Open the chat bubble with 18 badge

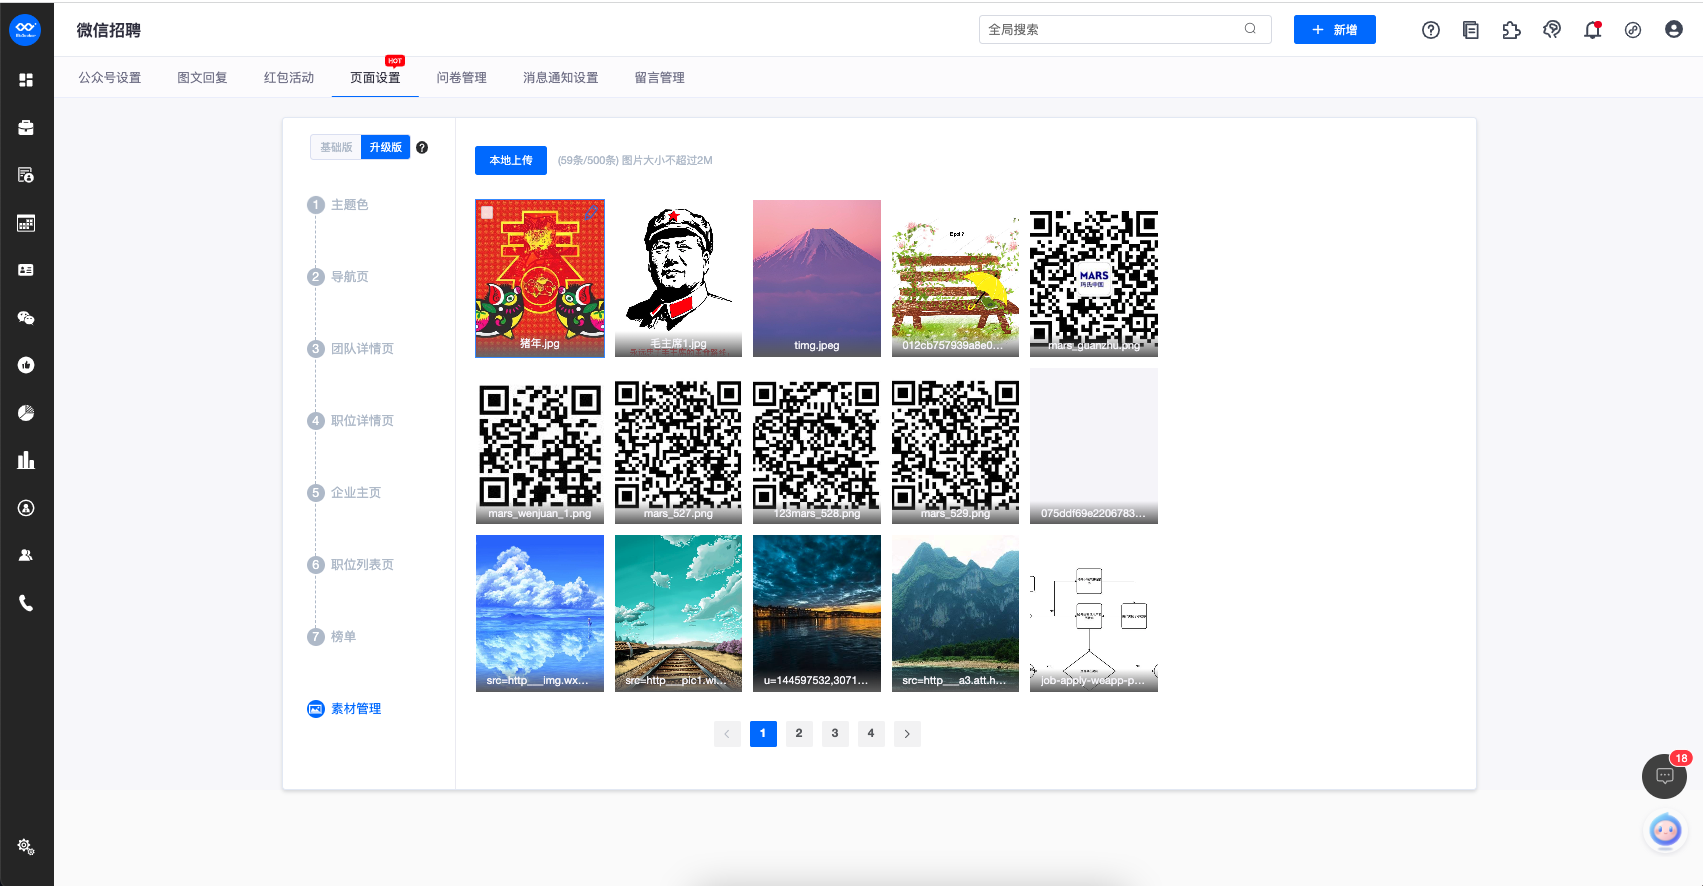pos(1665,776)
